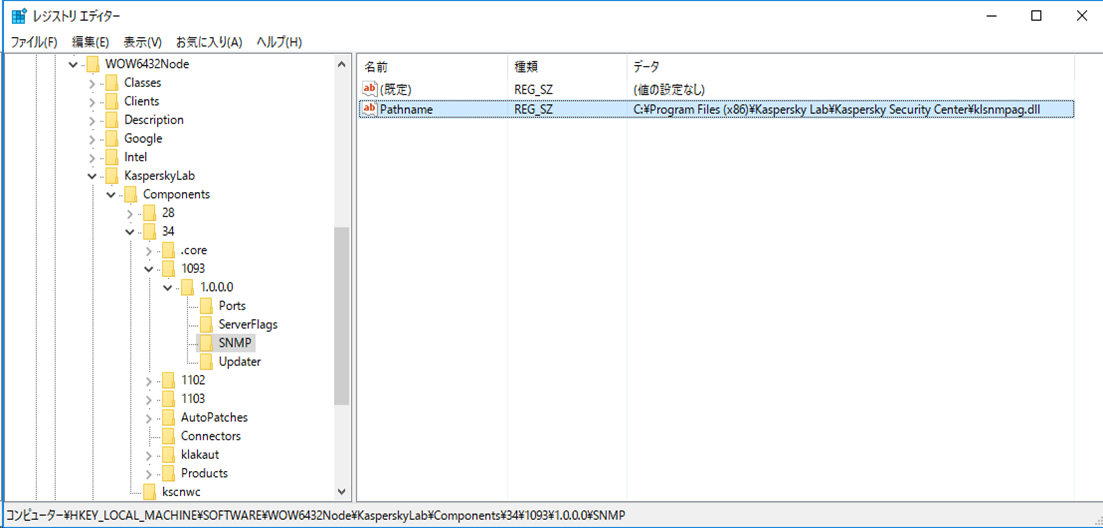The width and height of the screenshot is (1103, 528).
Task: Click the Ports folder icon
Action: click(x=206, y=306)
